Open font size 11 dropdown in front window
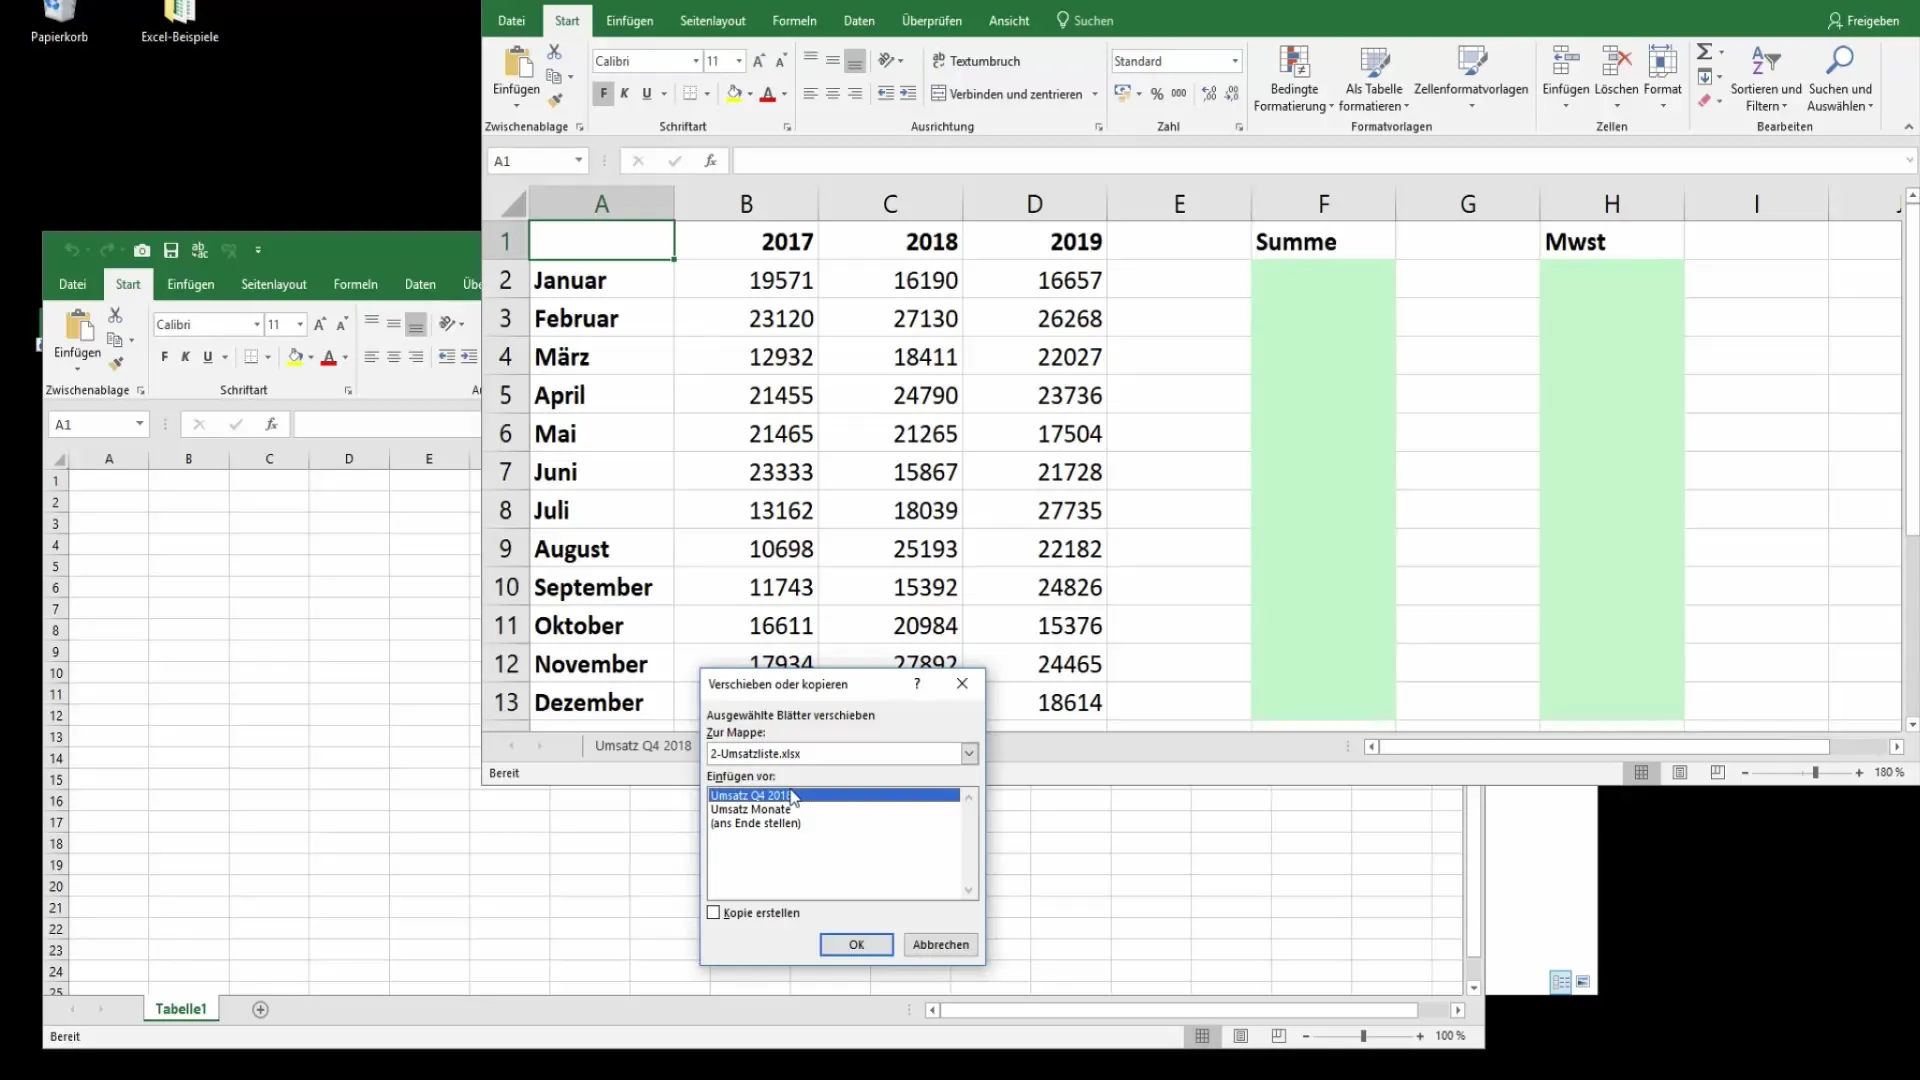 (739, 61)
